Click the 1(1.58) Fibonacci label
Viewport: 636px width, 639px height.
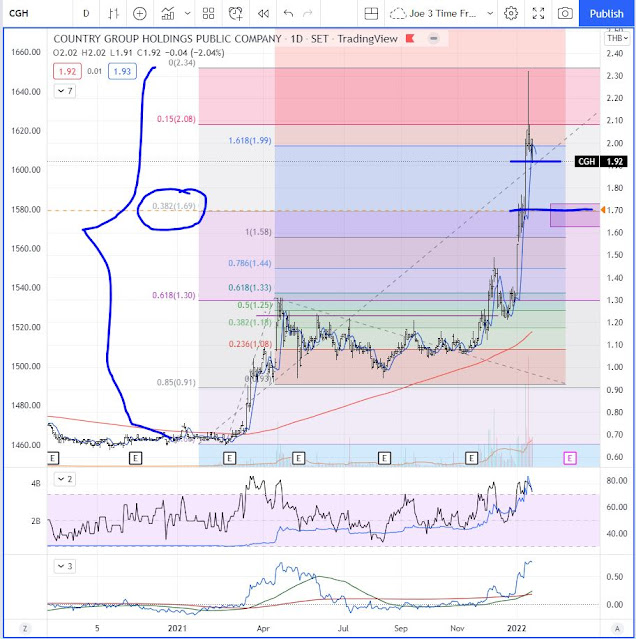point(258,232)
